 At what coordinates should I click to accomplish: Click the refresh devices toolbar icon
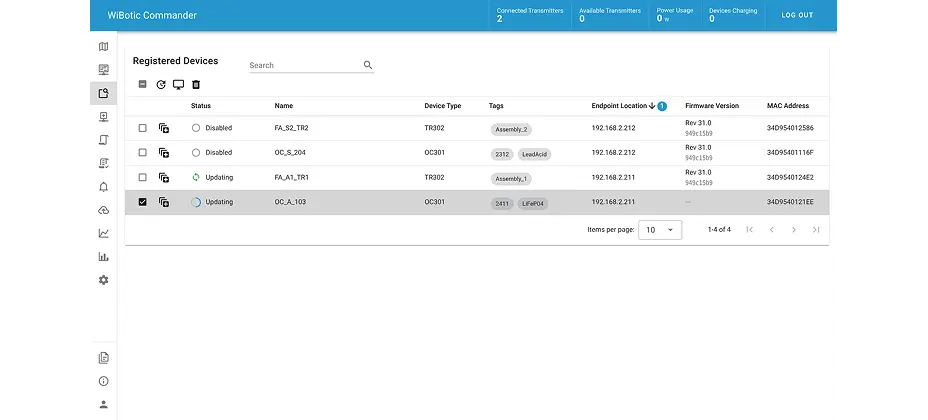[161, 85]
